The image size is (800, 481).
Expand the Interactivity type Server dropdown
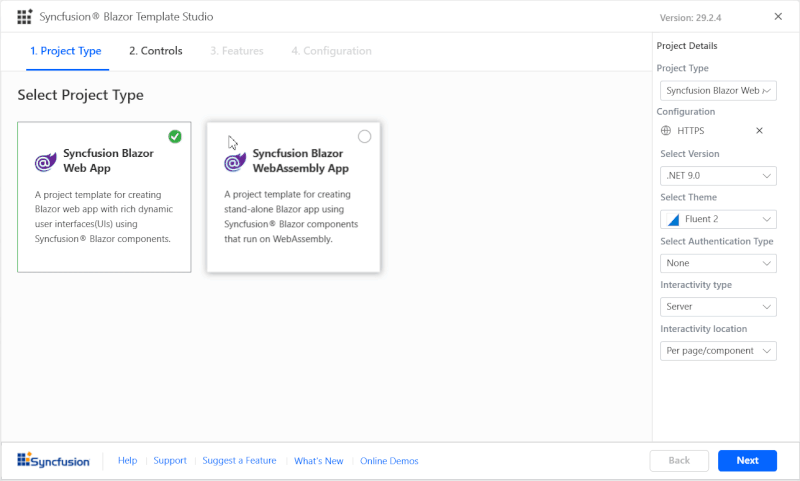[x=718, y=307]
